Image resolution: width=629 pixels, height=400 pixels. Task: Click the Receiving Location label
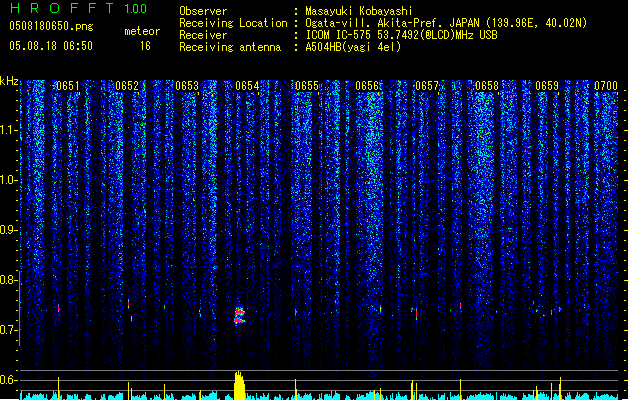point(233,23)
